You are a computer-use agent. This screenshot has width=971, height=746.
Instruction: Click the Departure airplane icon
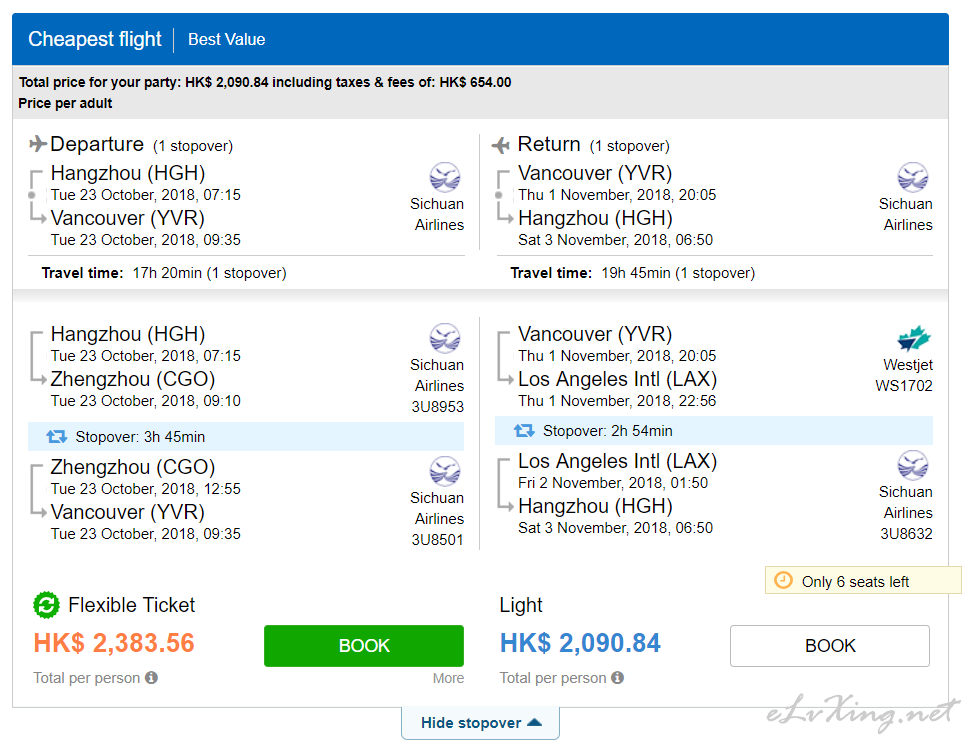(x=38, y=144)
